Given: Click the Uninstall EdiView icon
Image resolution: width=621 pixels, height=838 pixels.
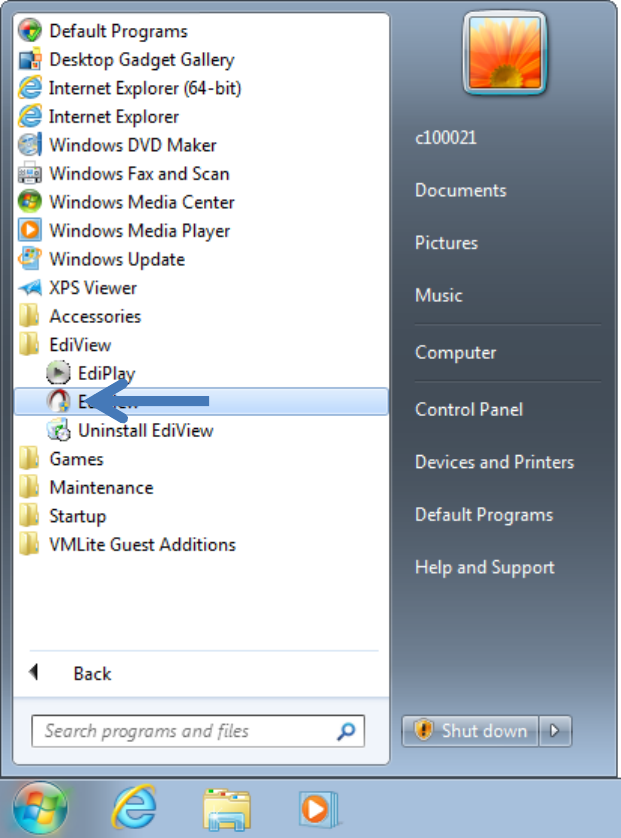Looking at the screenshot, I should click(x=58, y=430).
